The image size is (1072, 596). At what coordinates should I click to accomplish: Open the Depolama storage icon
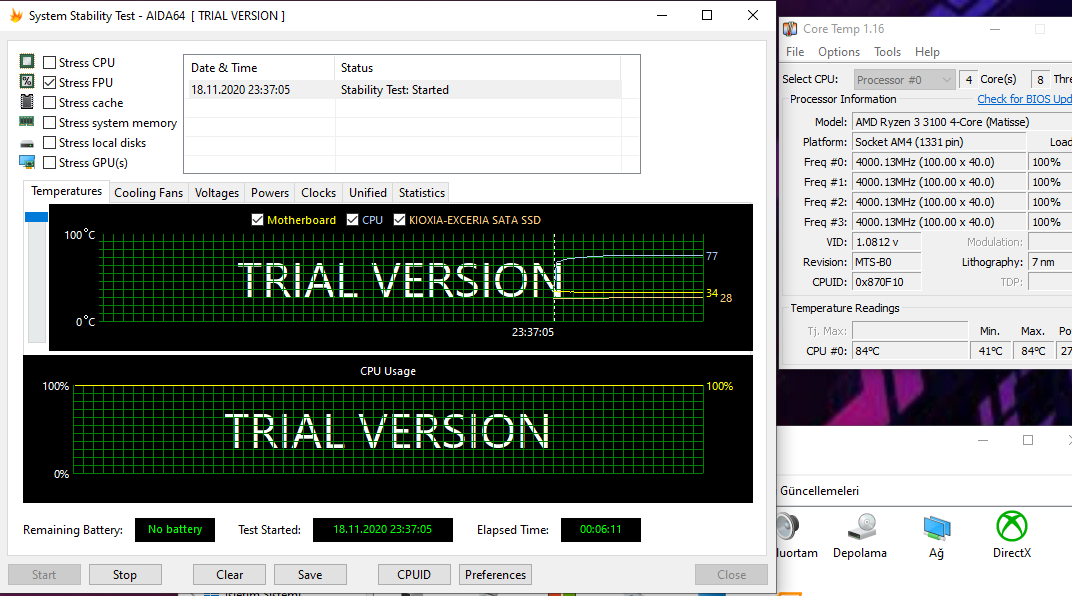tap(862, 527)
